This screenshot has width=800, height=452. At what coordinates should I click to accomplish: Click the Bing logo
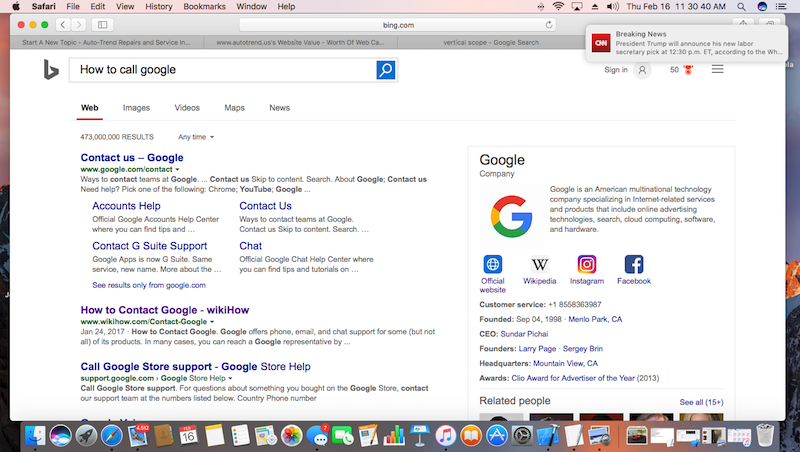click(51, 70)
